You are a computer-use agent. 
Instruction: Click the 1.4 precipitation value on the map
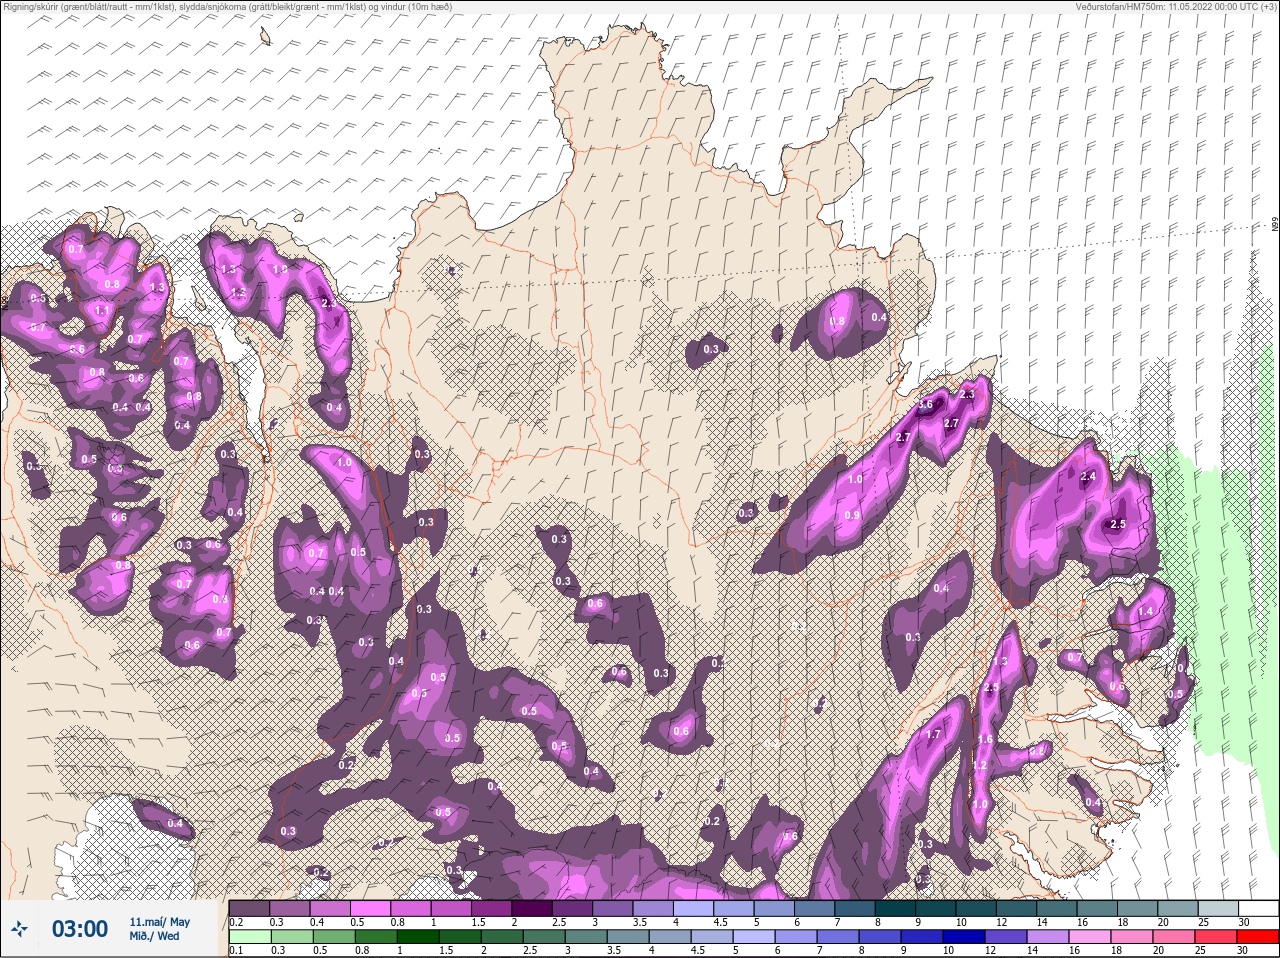[1146, 612]
